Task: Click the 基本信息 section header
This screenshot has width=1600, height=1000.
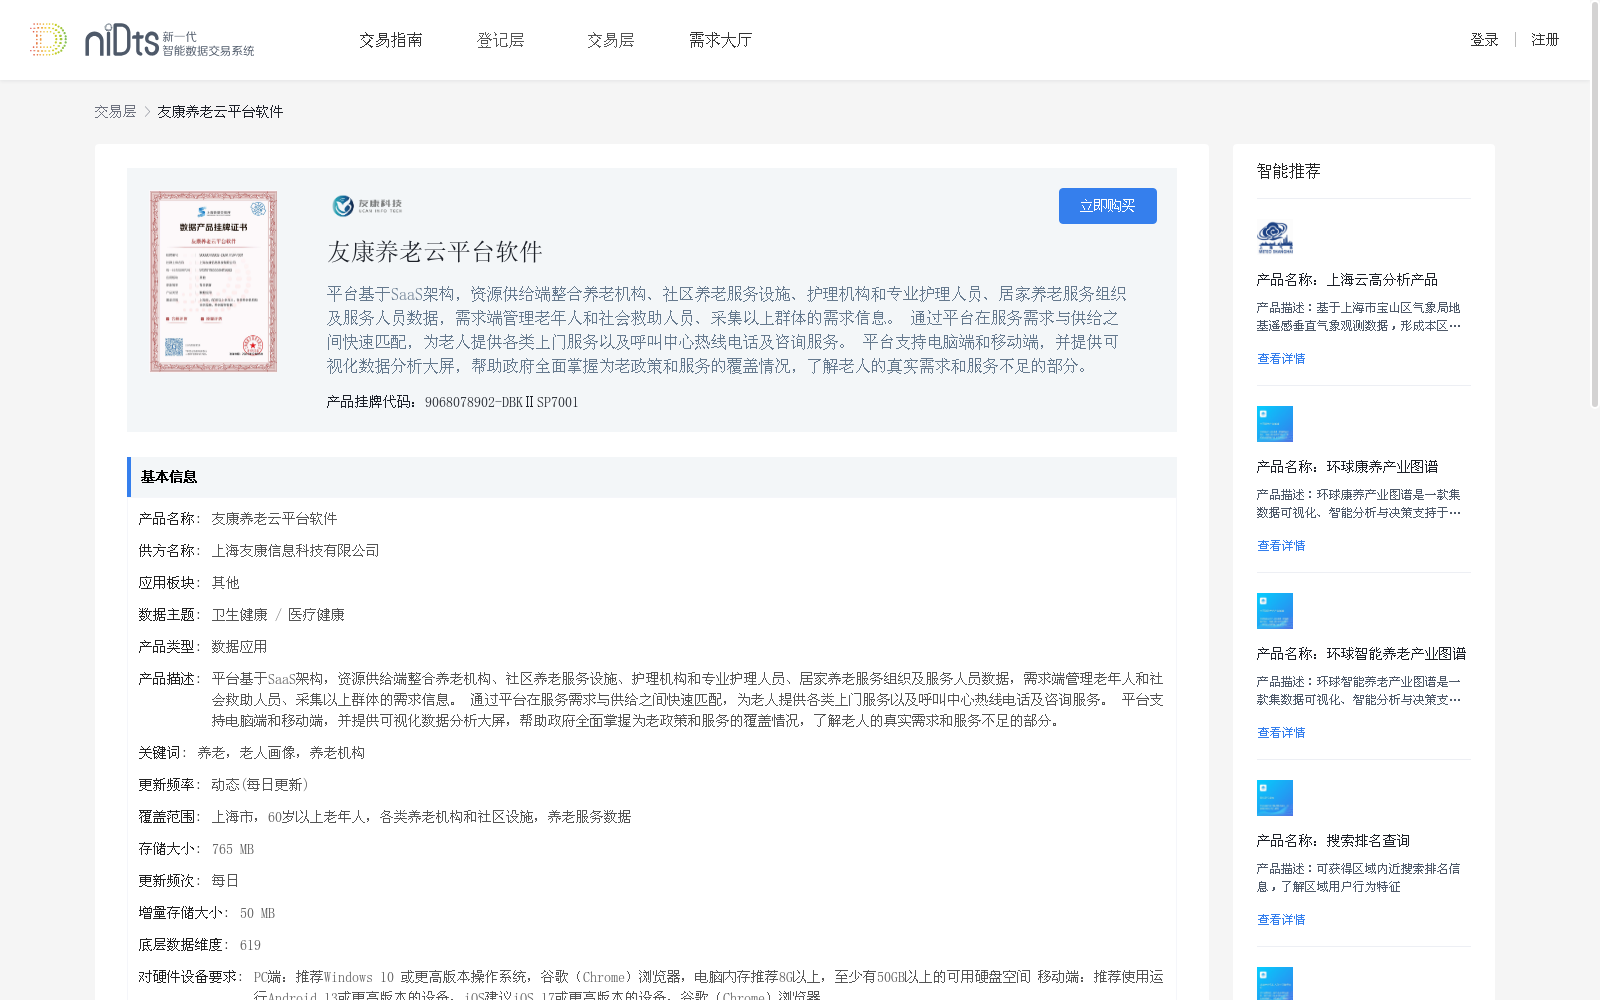Action: 652,477
